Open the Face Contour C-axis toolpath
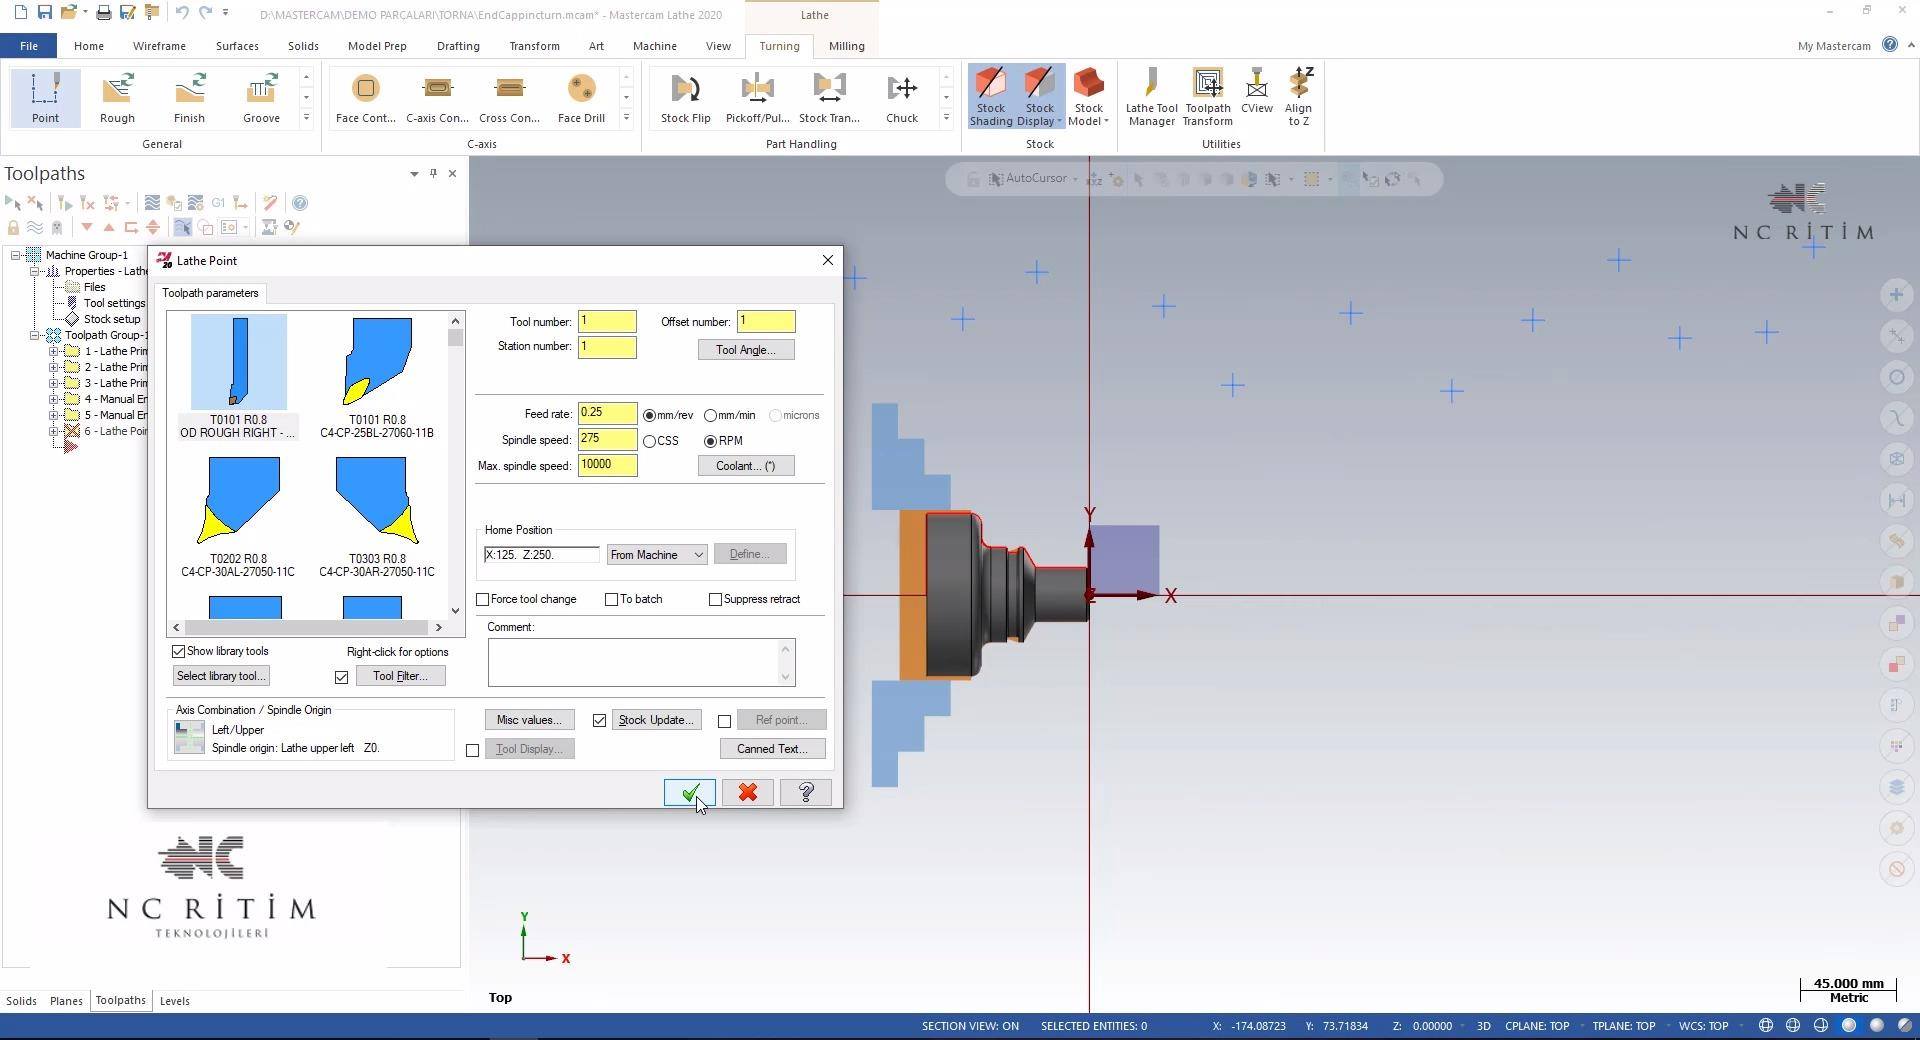This screenshot has height=1040, width=1920. [x=366, y=97]
